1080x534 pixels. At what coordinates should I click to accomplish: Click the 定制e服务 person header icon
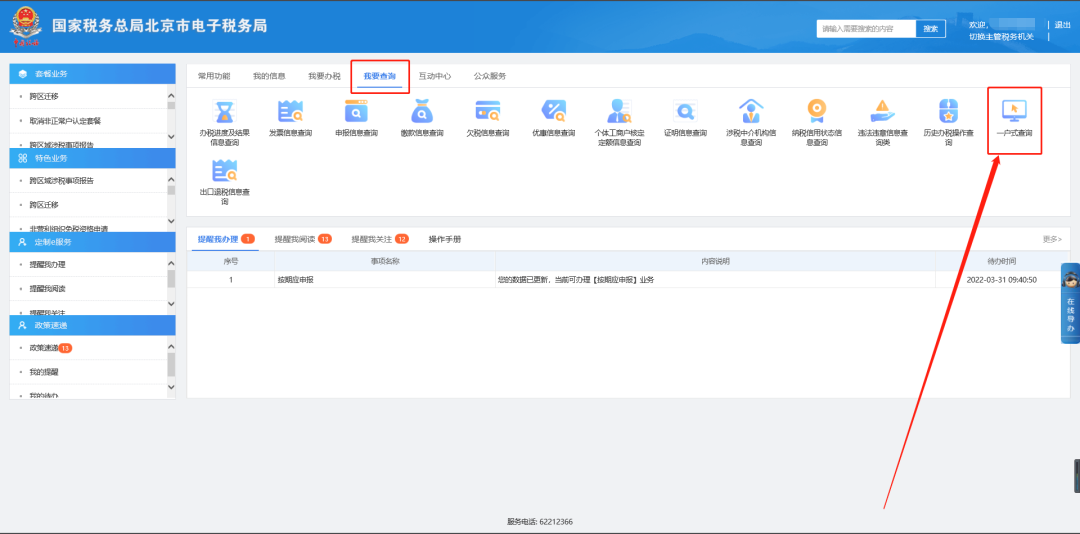coord(23,242)
